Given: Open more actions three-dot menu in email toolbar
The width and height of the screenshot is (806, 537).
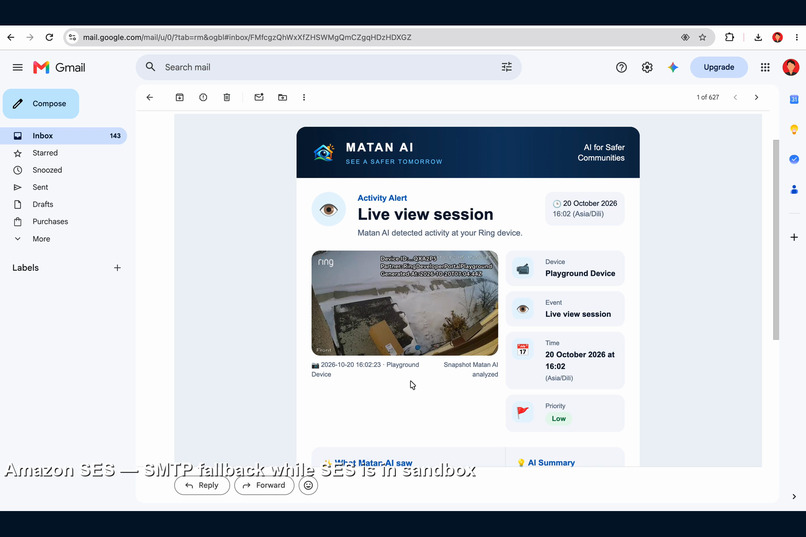Looking at the screenshot, I should [x=304, y=97].
